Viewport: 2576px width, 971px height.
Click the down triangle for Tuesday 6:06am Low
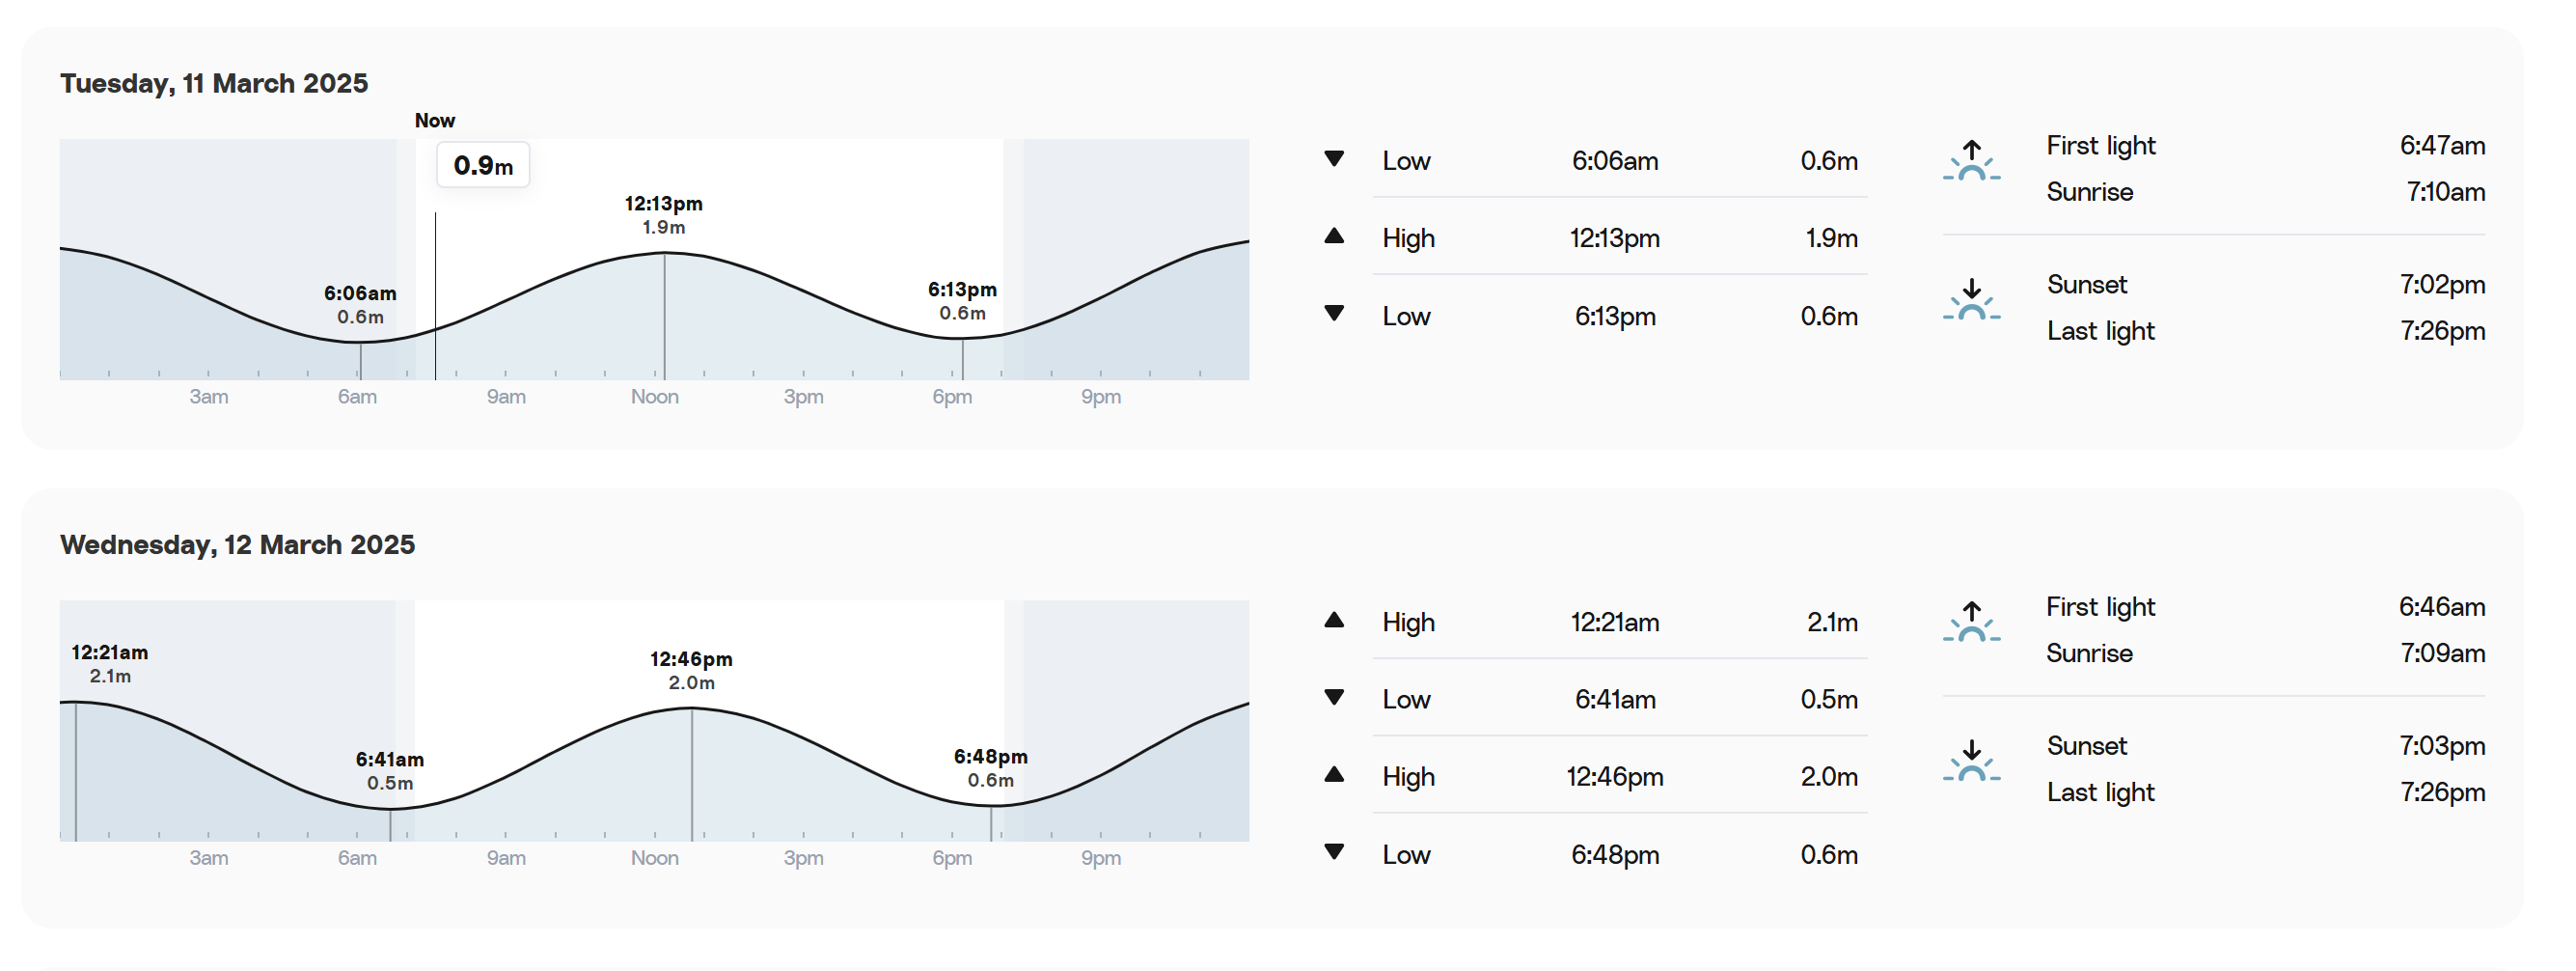[x=1333, y=159]
